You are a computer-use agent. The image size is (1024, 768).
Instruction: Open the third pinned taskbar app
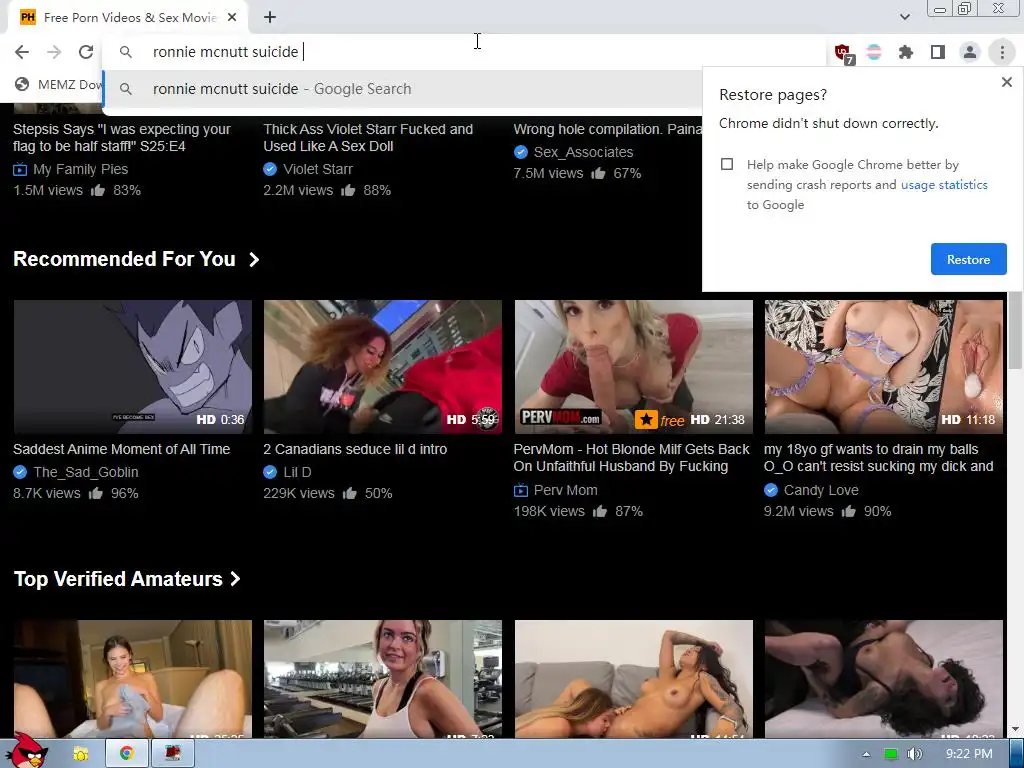172,754
